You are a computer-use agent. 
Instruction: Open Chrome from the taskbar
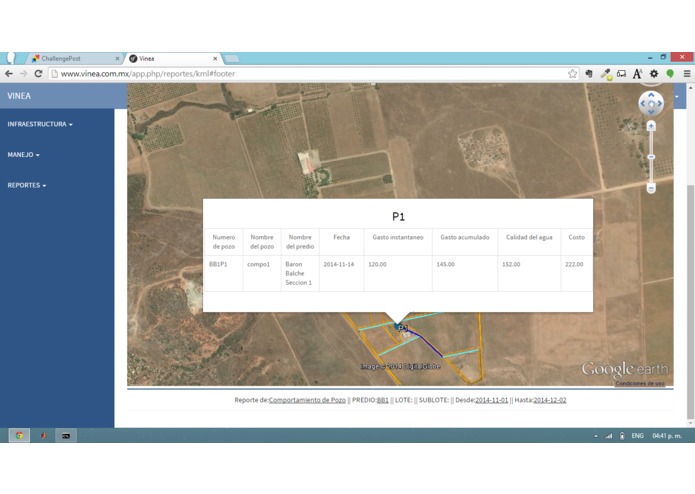coord(19,436)
